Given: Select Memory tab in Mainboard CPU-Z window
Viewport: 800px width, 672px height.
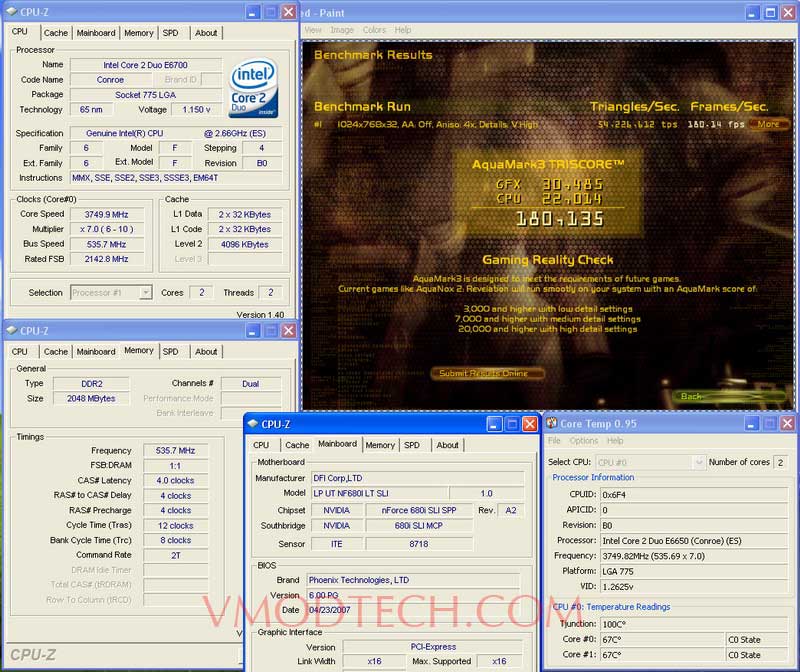Looking at the screenshot, I should click(380, 445).
